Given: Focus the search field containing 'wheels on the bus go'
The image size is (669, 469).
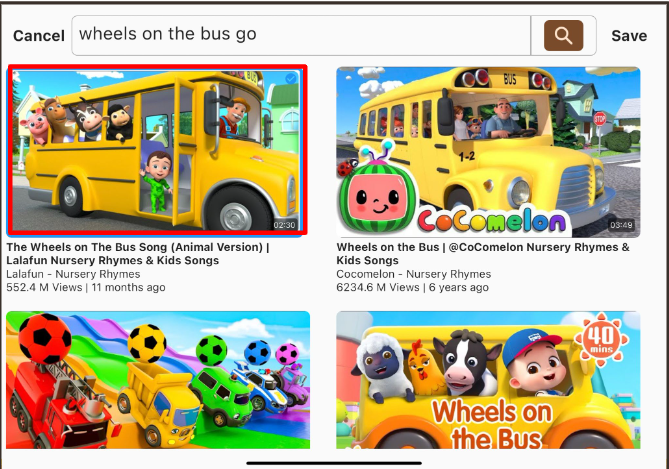Looking at the screenshot, I should [x=301, y=35].
